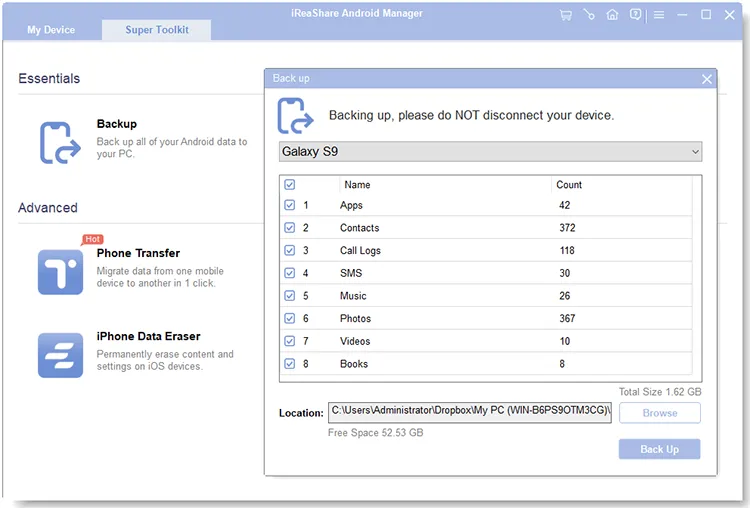Click the Browse button
The width and height of the screenshot is (750, 508).
[660, 413]
